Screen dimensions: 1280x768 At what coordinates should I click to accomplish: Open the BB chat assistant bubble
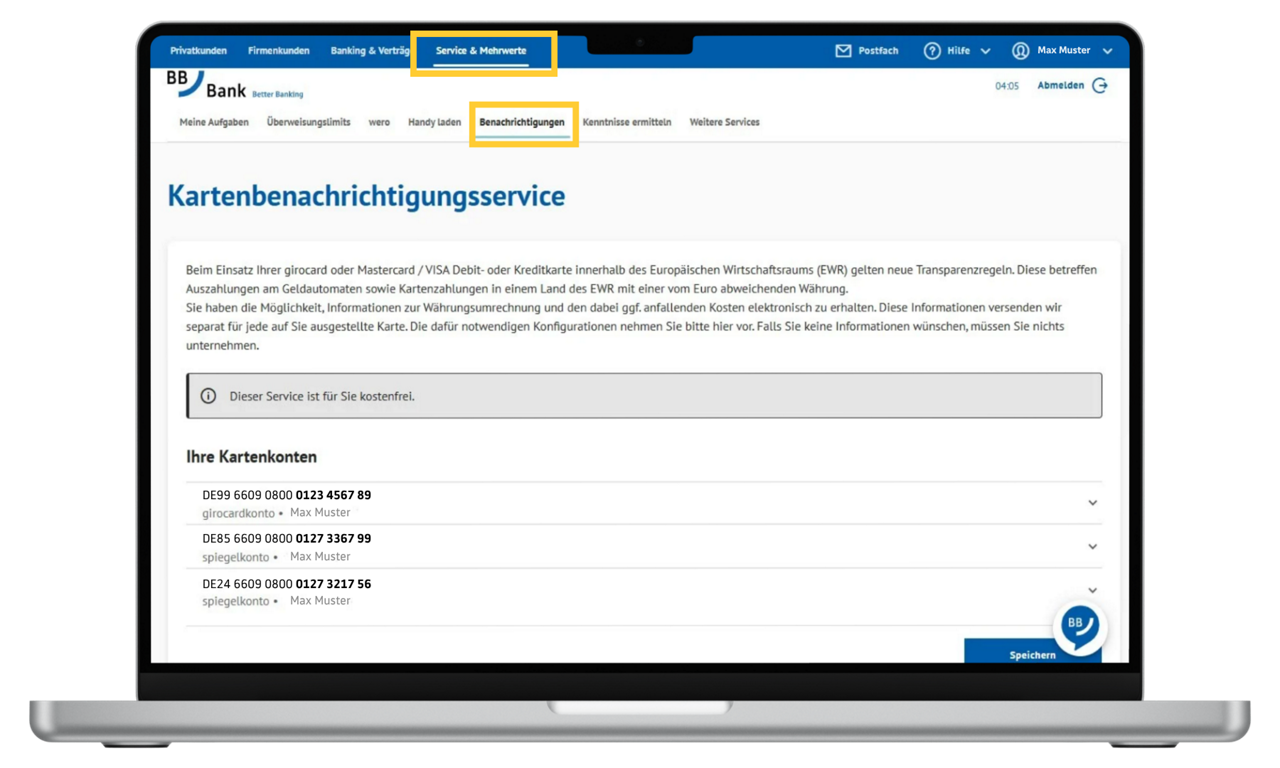point(1079,627)
